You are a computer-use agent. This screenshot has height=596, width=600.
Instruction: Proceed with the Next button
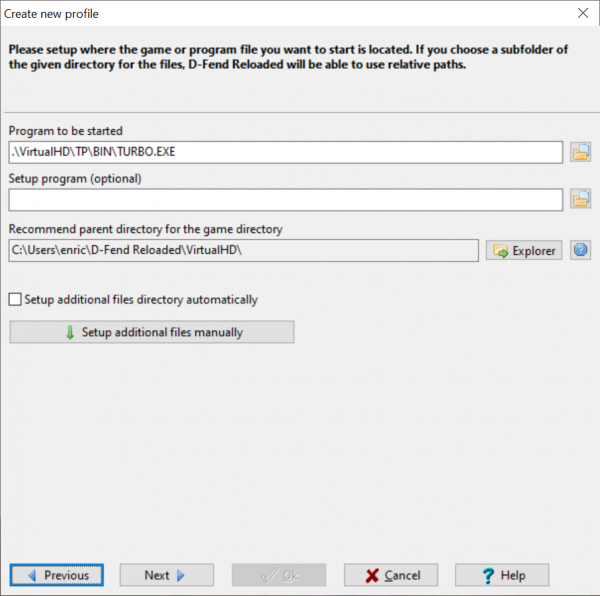tap(166, 575)
